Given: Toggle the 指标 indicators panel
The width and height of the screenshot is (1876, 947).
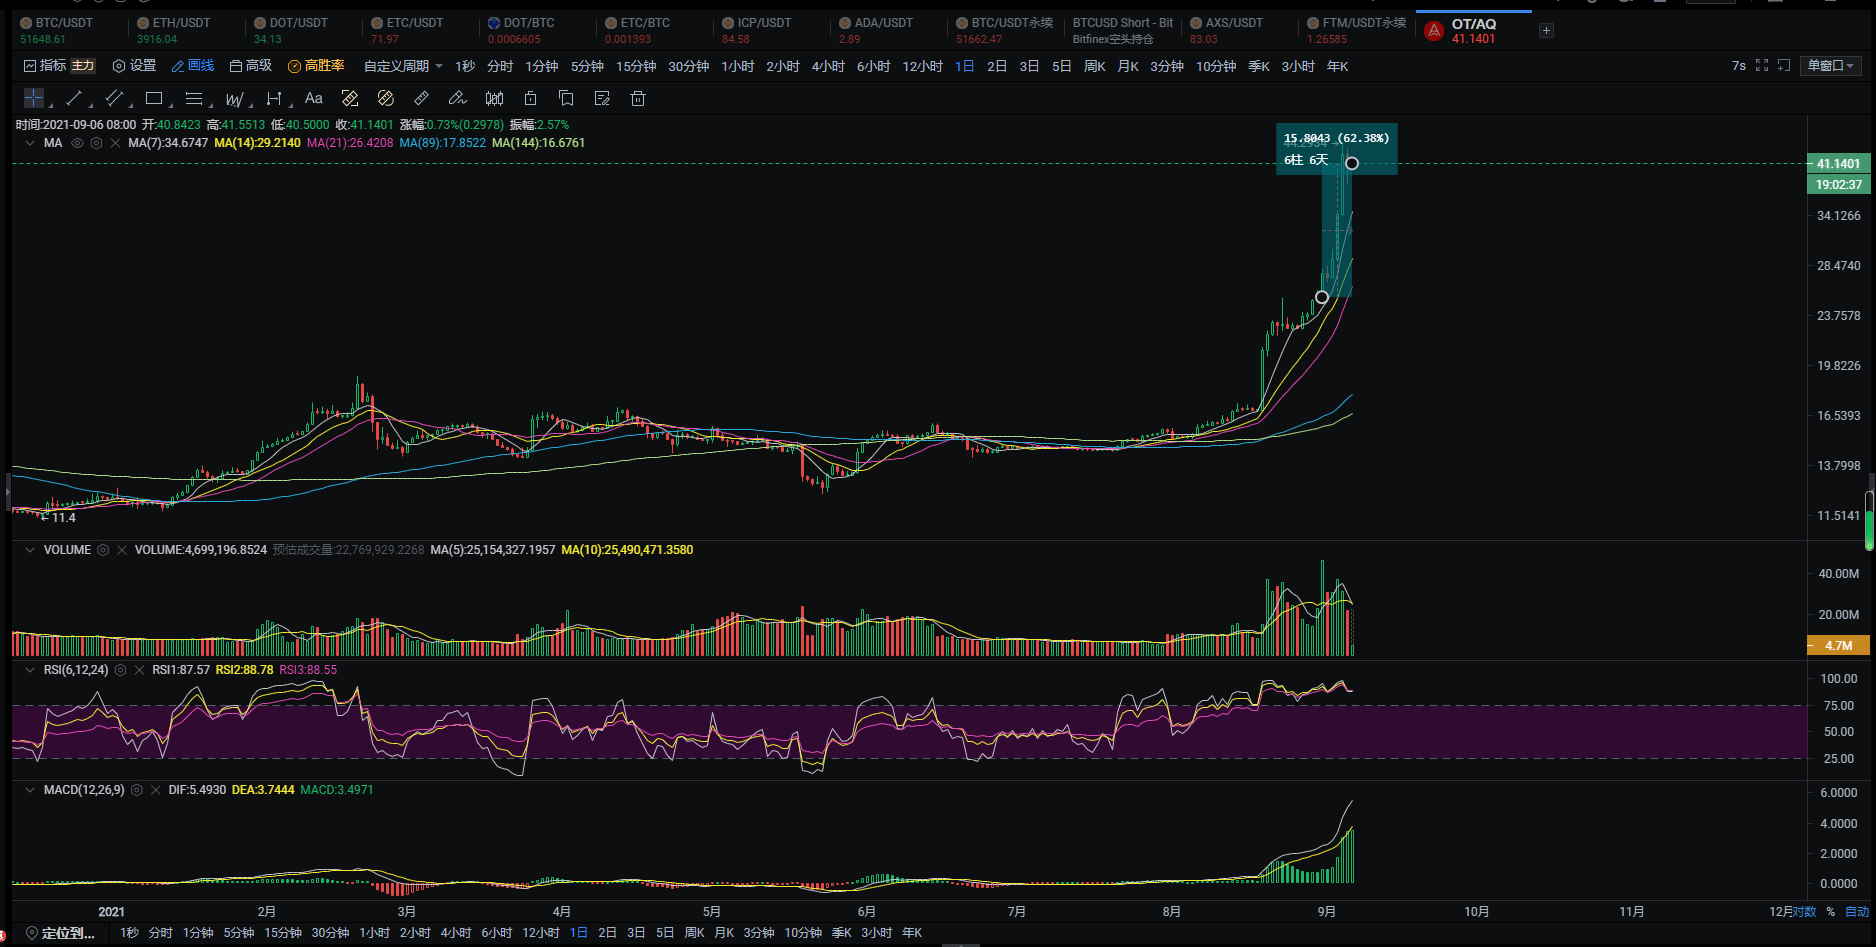Looking at the screenshot, I should (44, 66).
